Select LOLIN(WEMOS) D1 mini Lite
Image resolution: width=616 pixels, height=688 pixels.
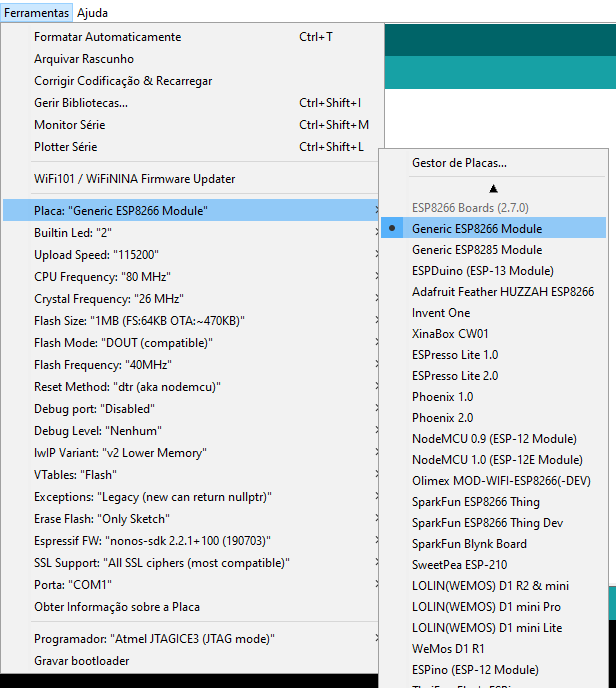(494, 628)
